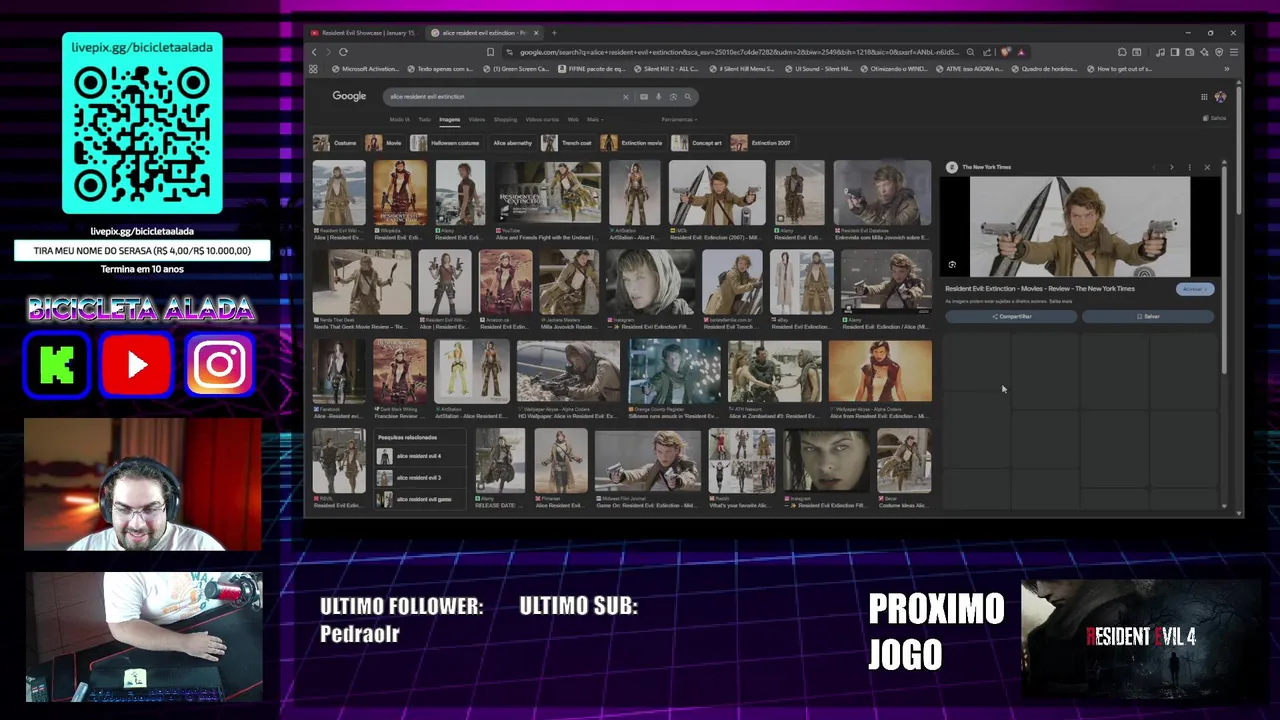Click the bookmark icon beside the address bar
The width and height of the screenshot is (1280, 720).
[x=490, y=52]
